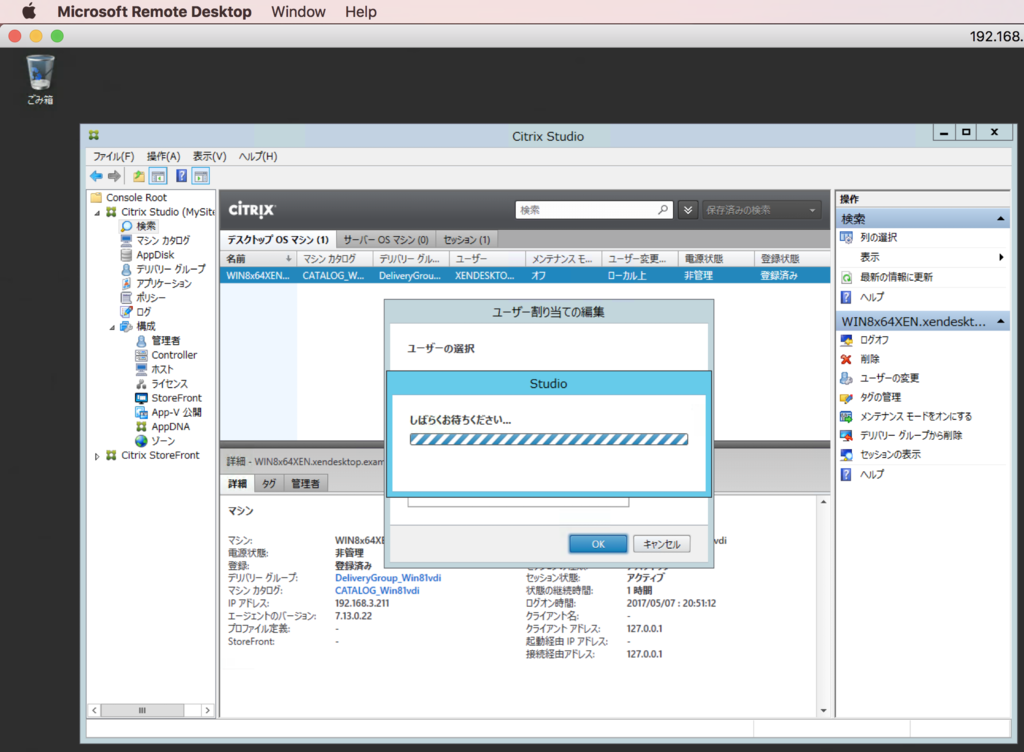
Task: Open Window menu in the macOS menu bar
Action: (x=298, y=12)
